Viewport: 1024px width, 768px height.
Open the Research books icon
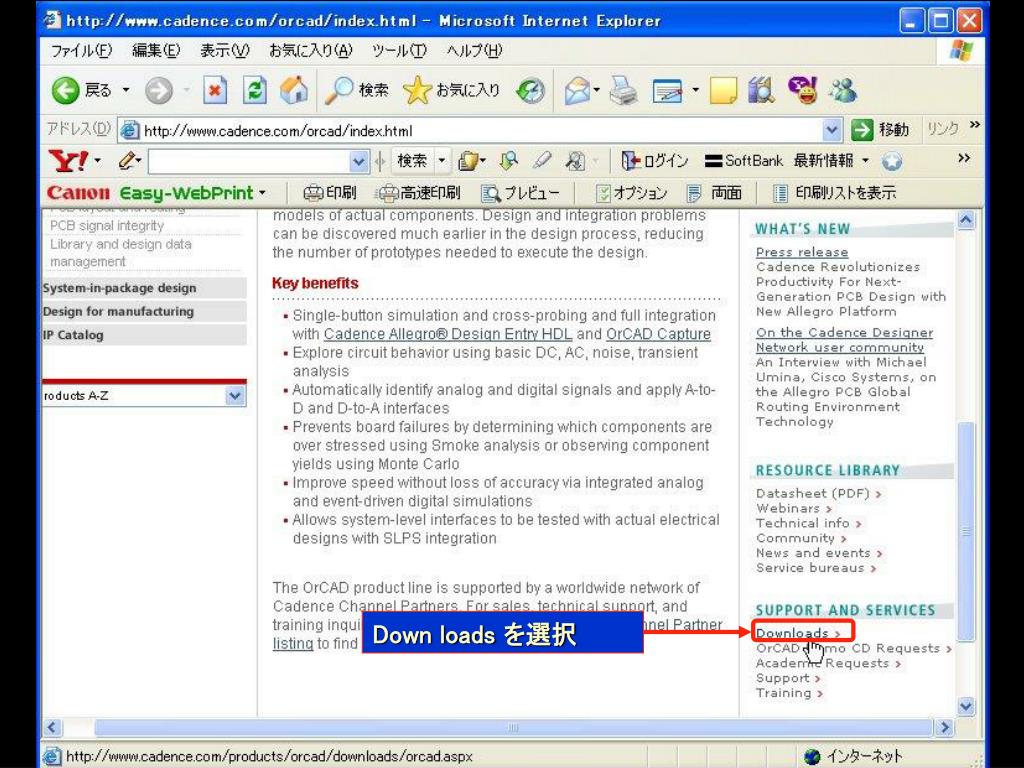[x=761, y=90]
